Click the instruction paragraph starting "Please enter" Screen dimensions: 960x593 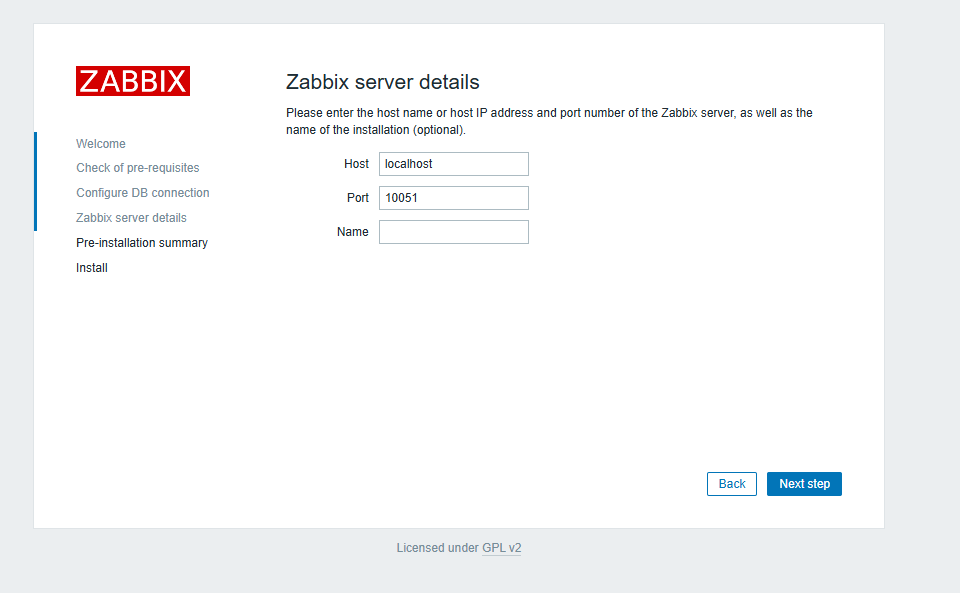549,121
